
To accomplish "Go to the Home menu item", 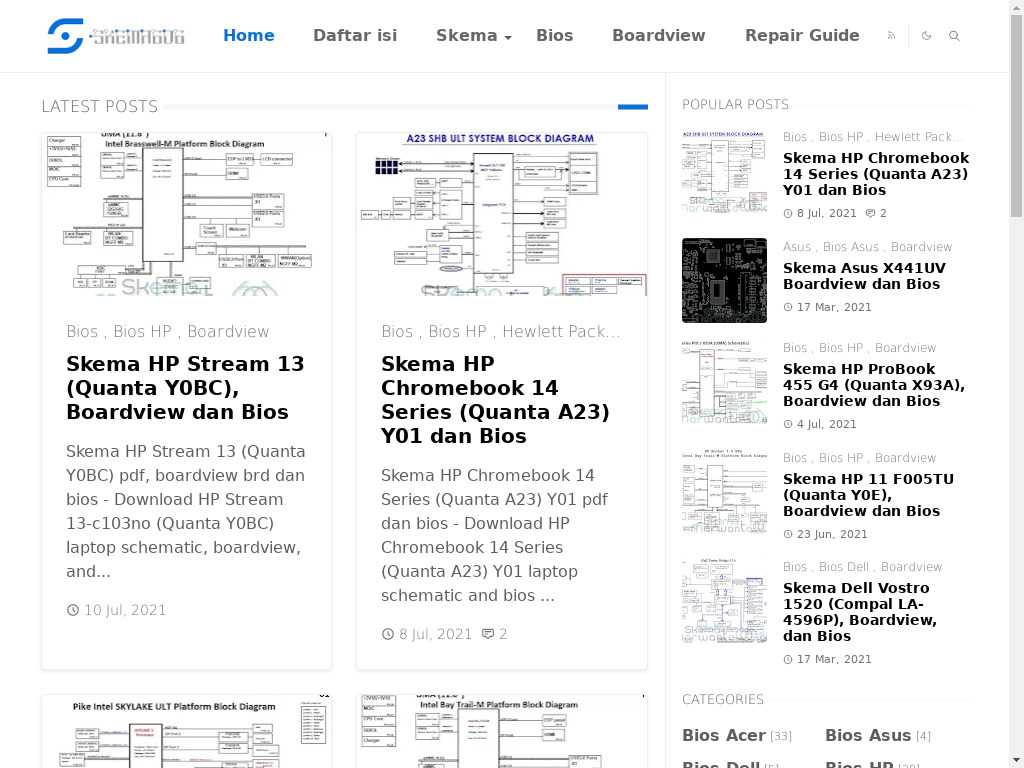I will 249,35.
